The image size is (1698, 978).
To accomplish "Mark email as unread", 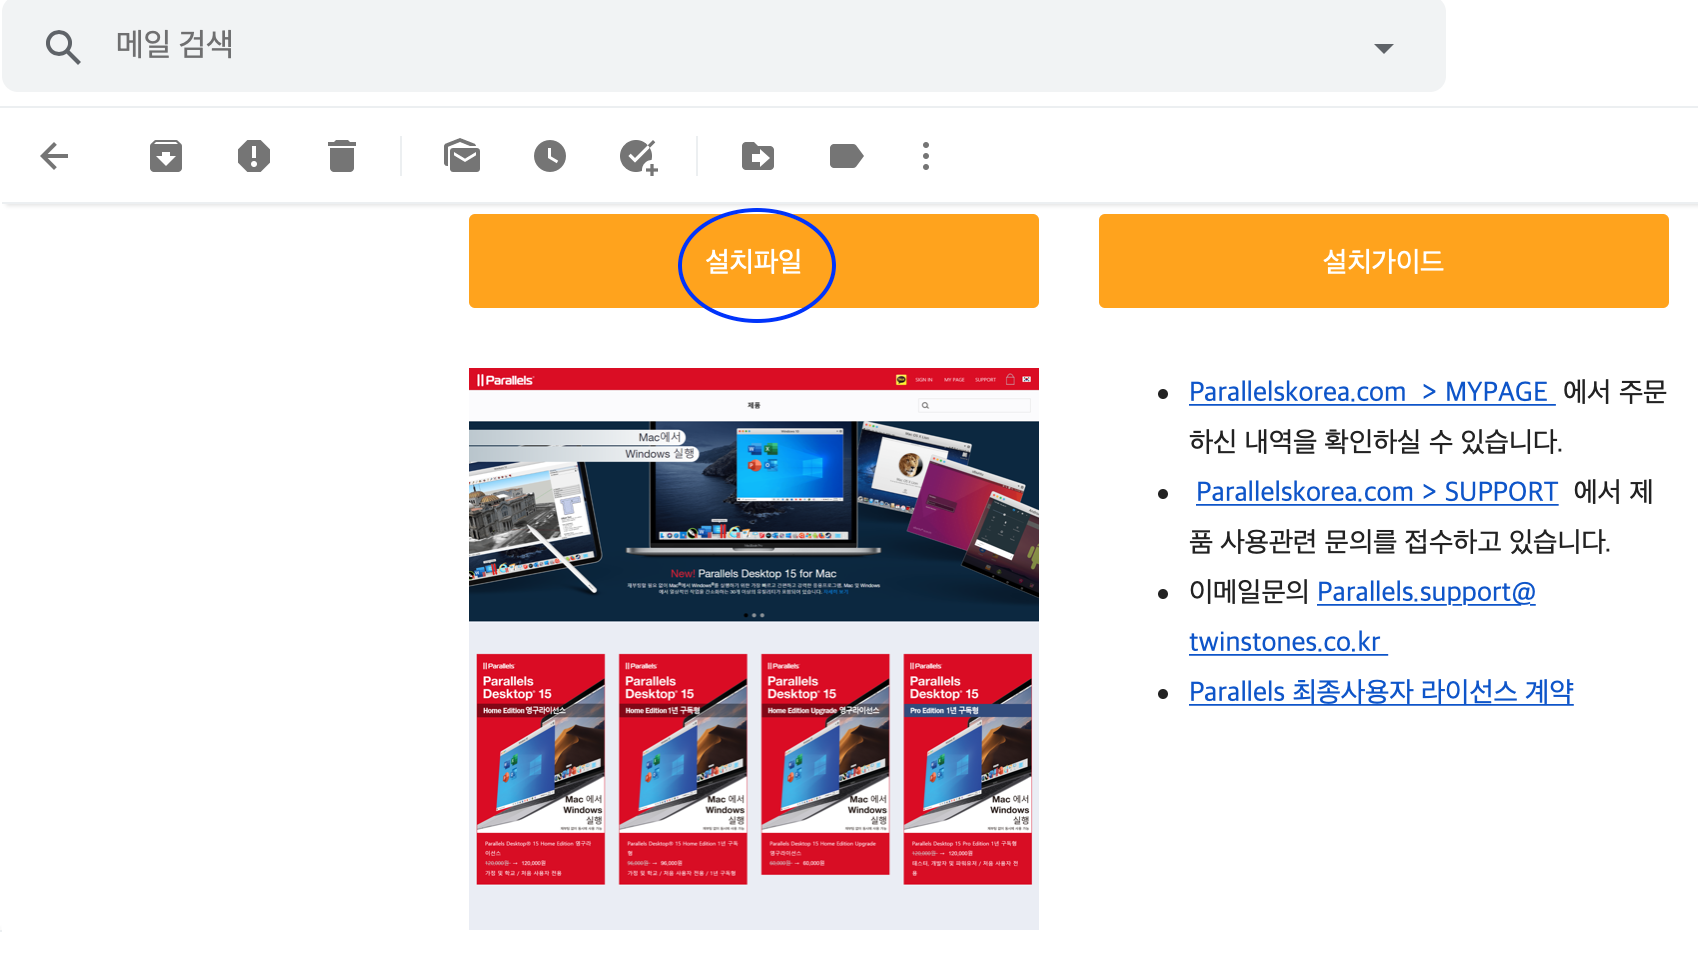I will click(x=462, y=156).
